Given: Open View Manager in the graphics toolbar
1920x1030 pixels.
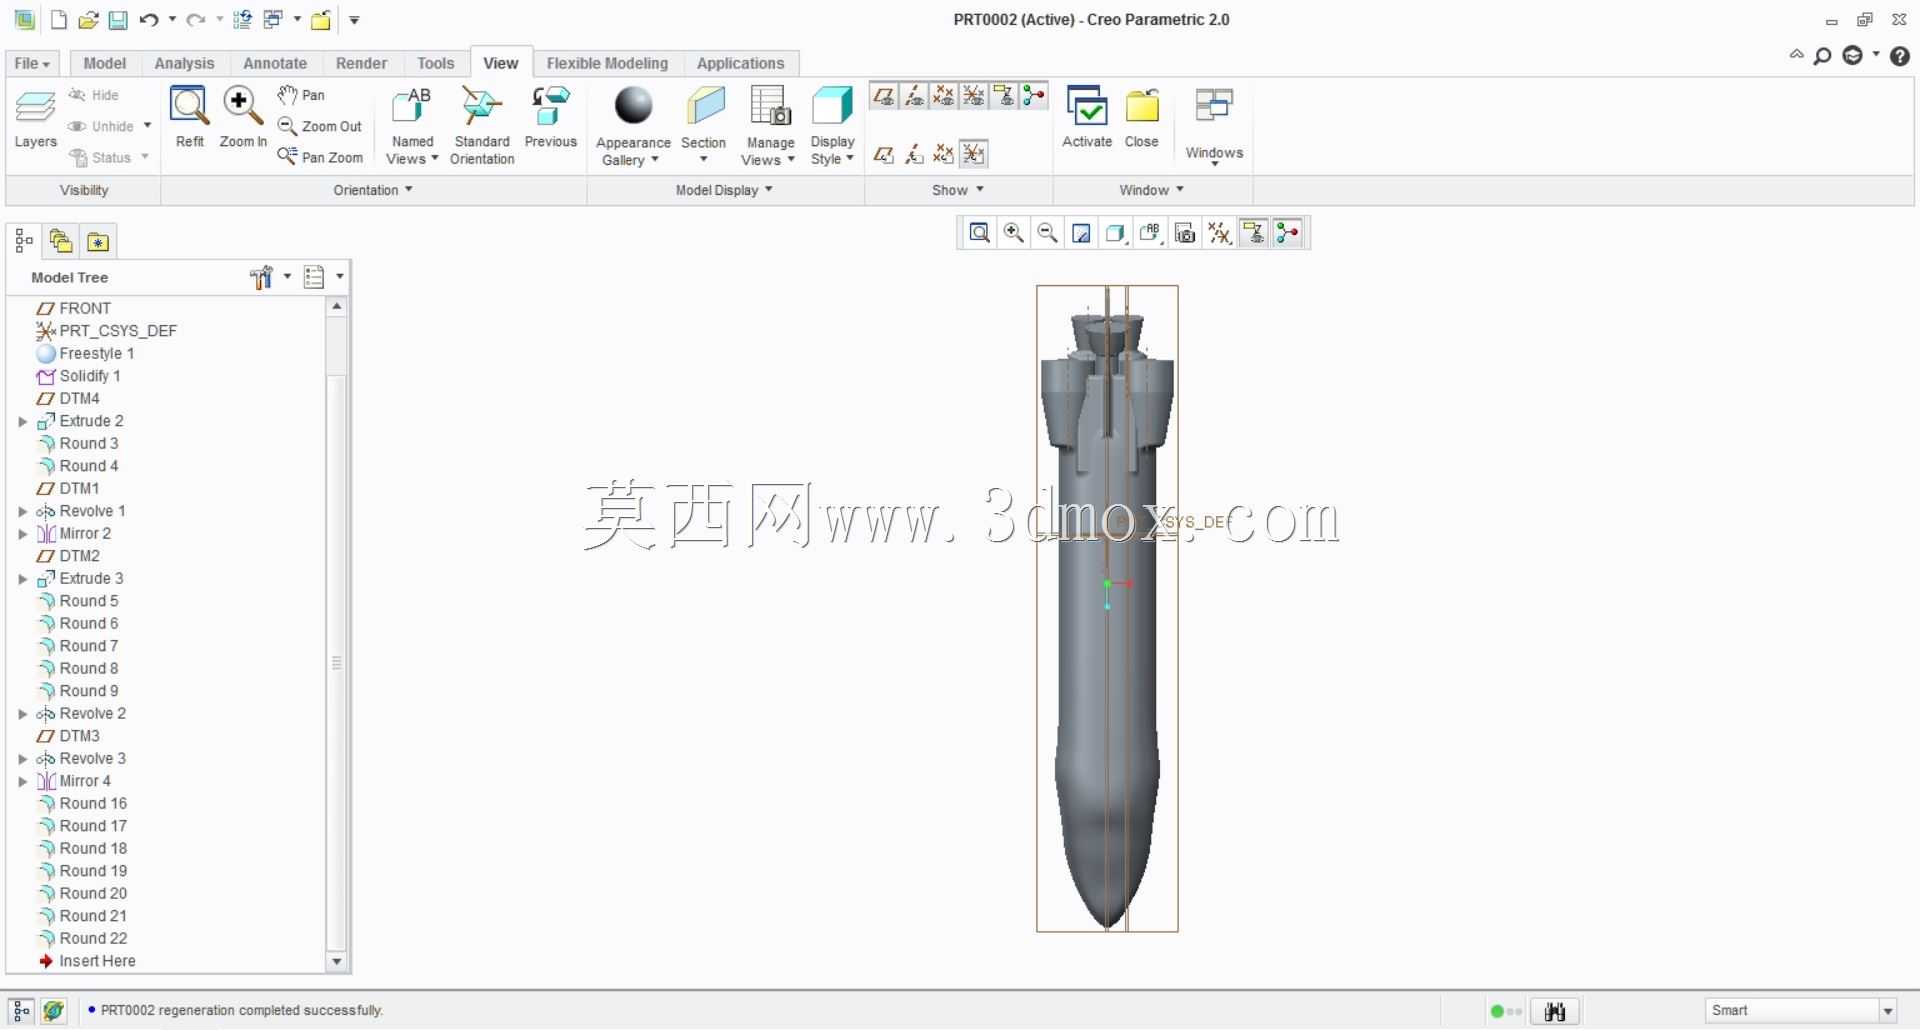Looking at the screenshot, I should [1185, 233].
